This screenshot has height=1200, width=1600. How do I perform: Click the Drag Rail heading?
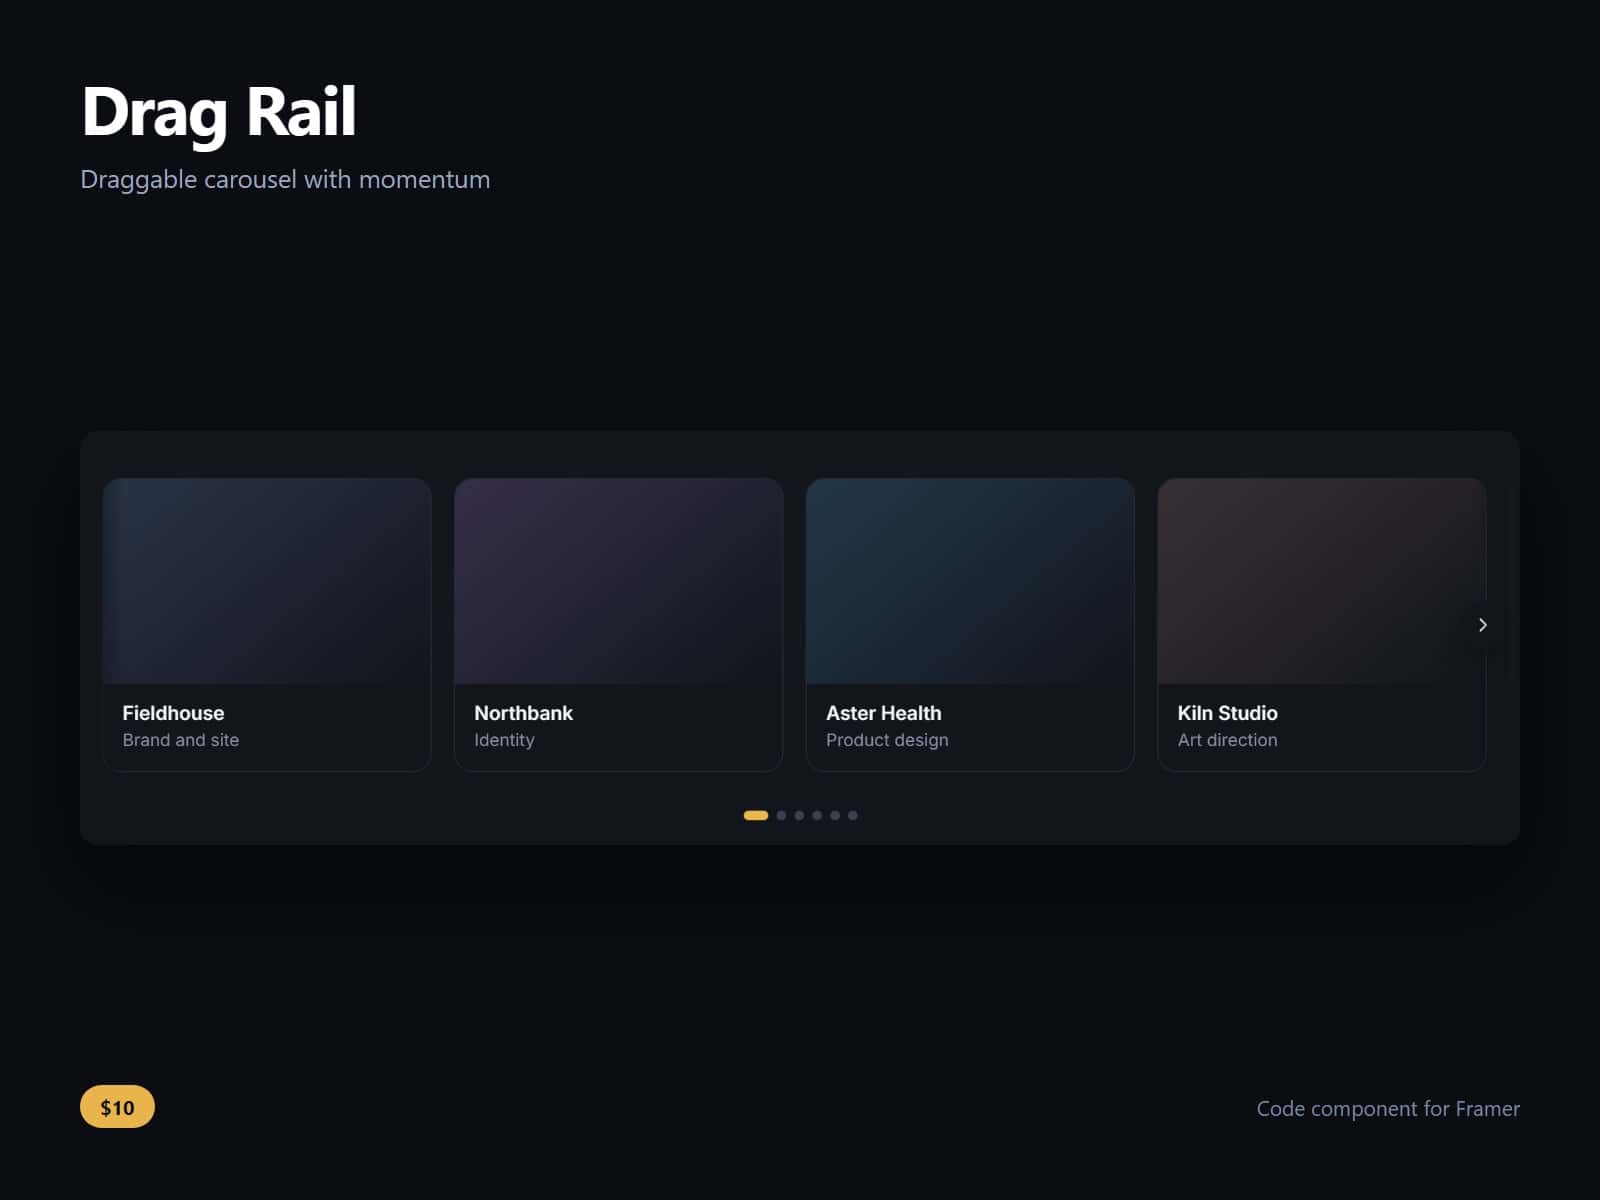(219, 111)
